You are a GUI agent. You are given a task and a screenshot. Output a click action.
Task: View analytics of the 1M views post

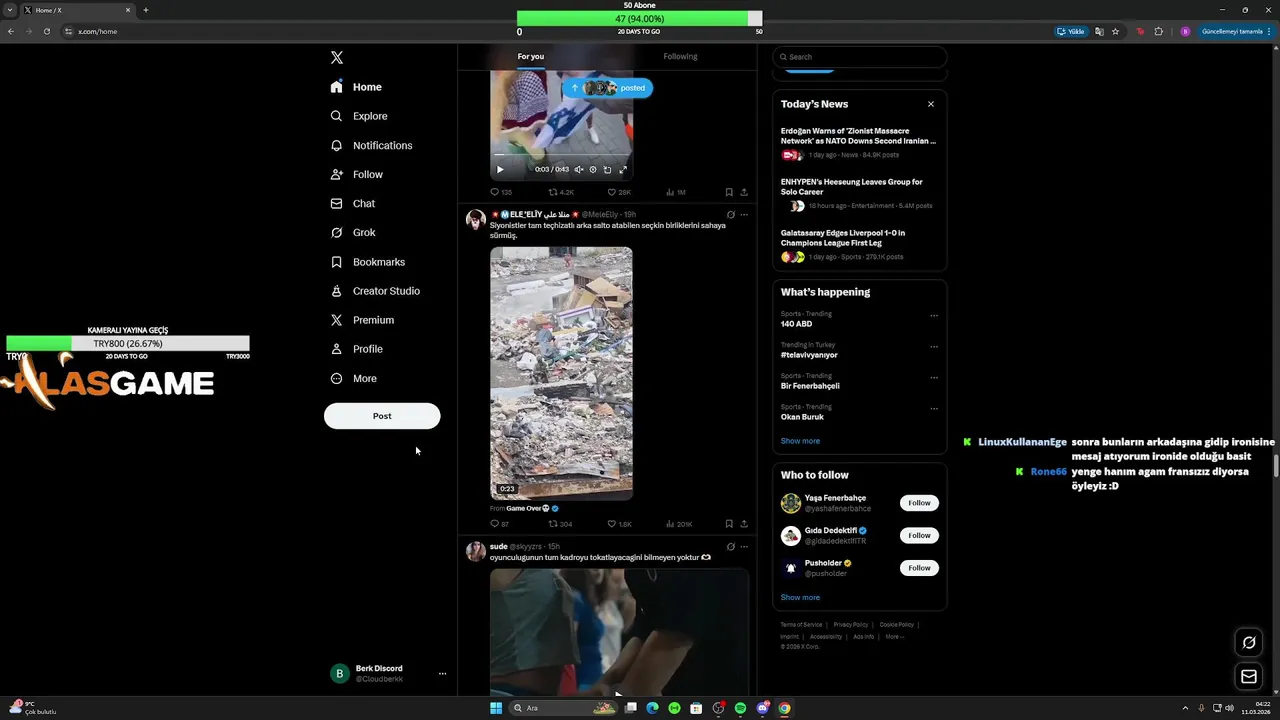click(x=676, y=192)
